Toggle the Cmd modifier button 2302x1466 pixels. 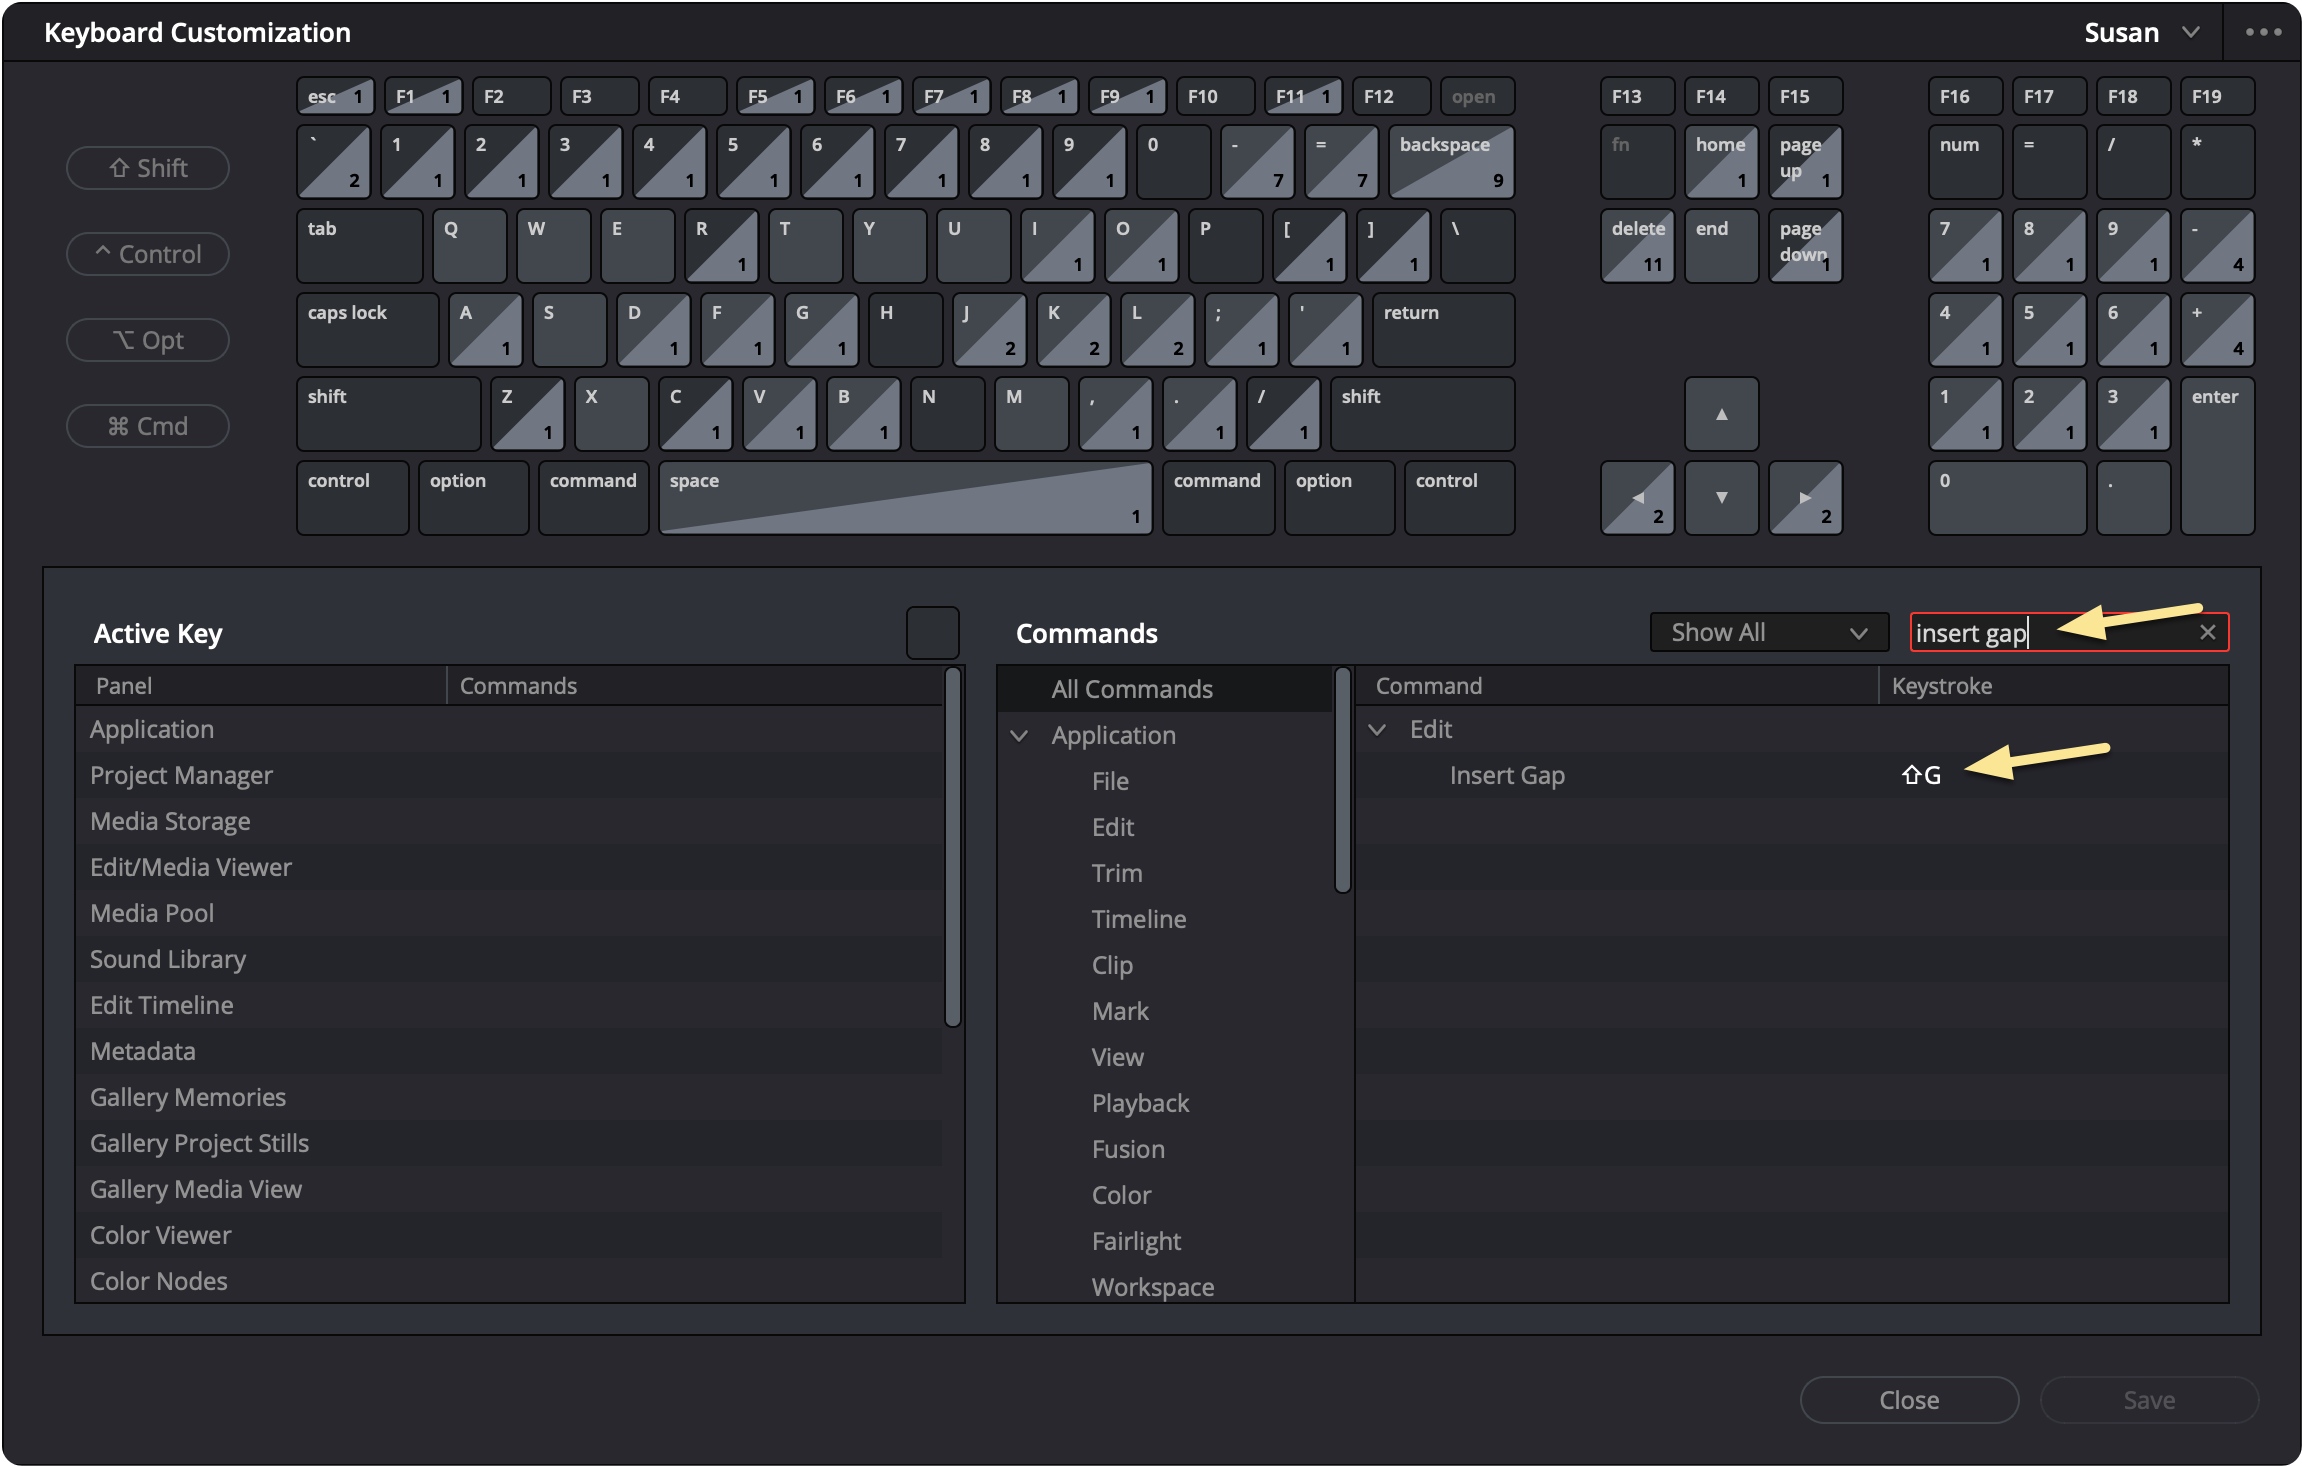(148, 426)
